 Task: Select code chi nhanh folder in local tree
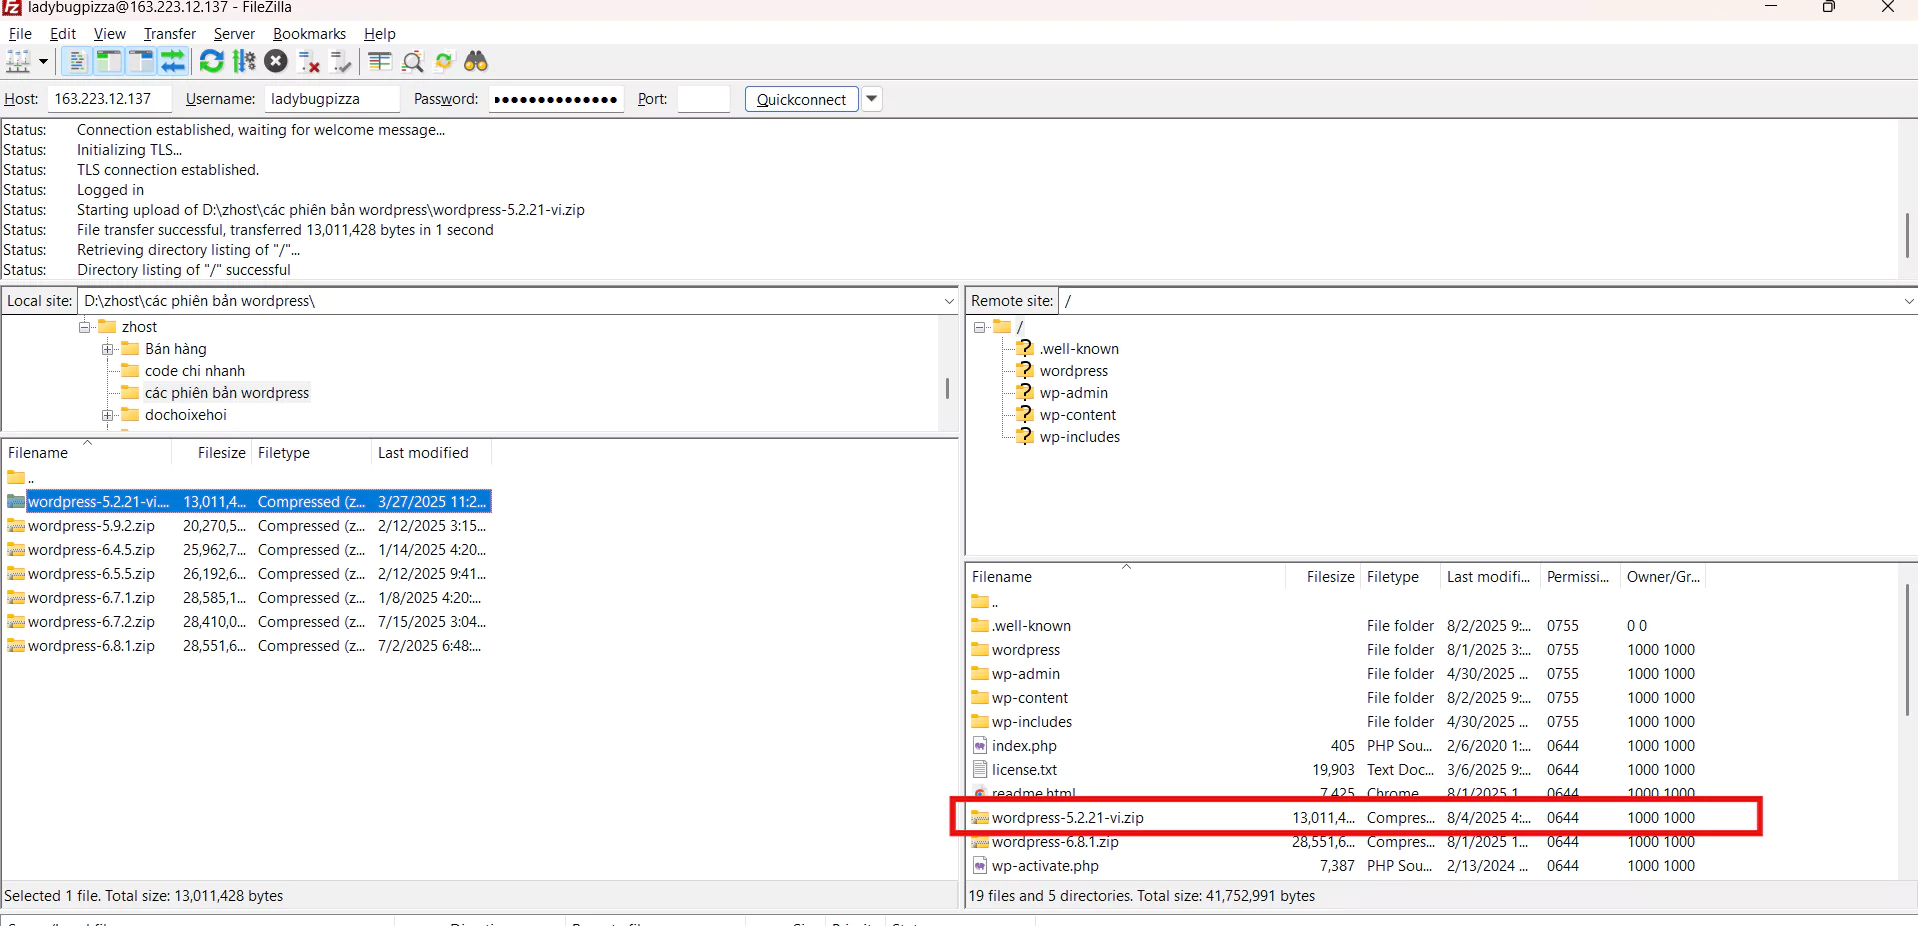[194, 371]
